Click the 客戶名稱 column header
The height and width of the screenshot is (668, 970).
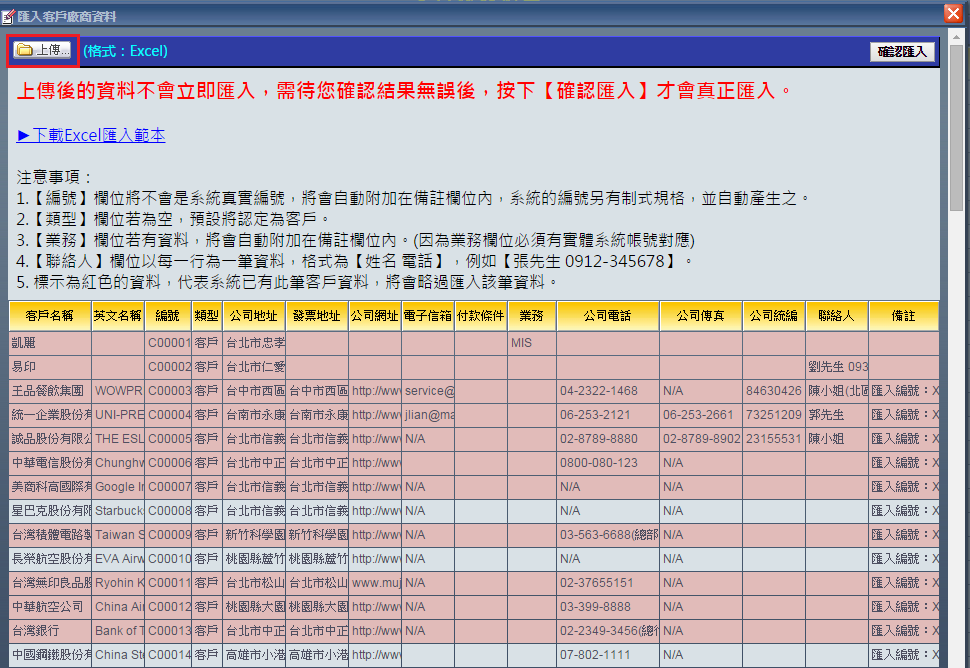click(49, 316)
